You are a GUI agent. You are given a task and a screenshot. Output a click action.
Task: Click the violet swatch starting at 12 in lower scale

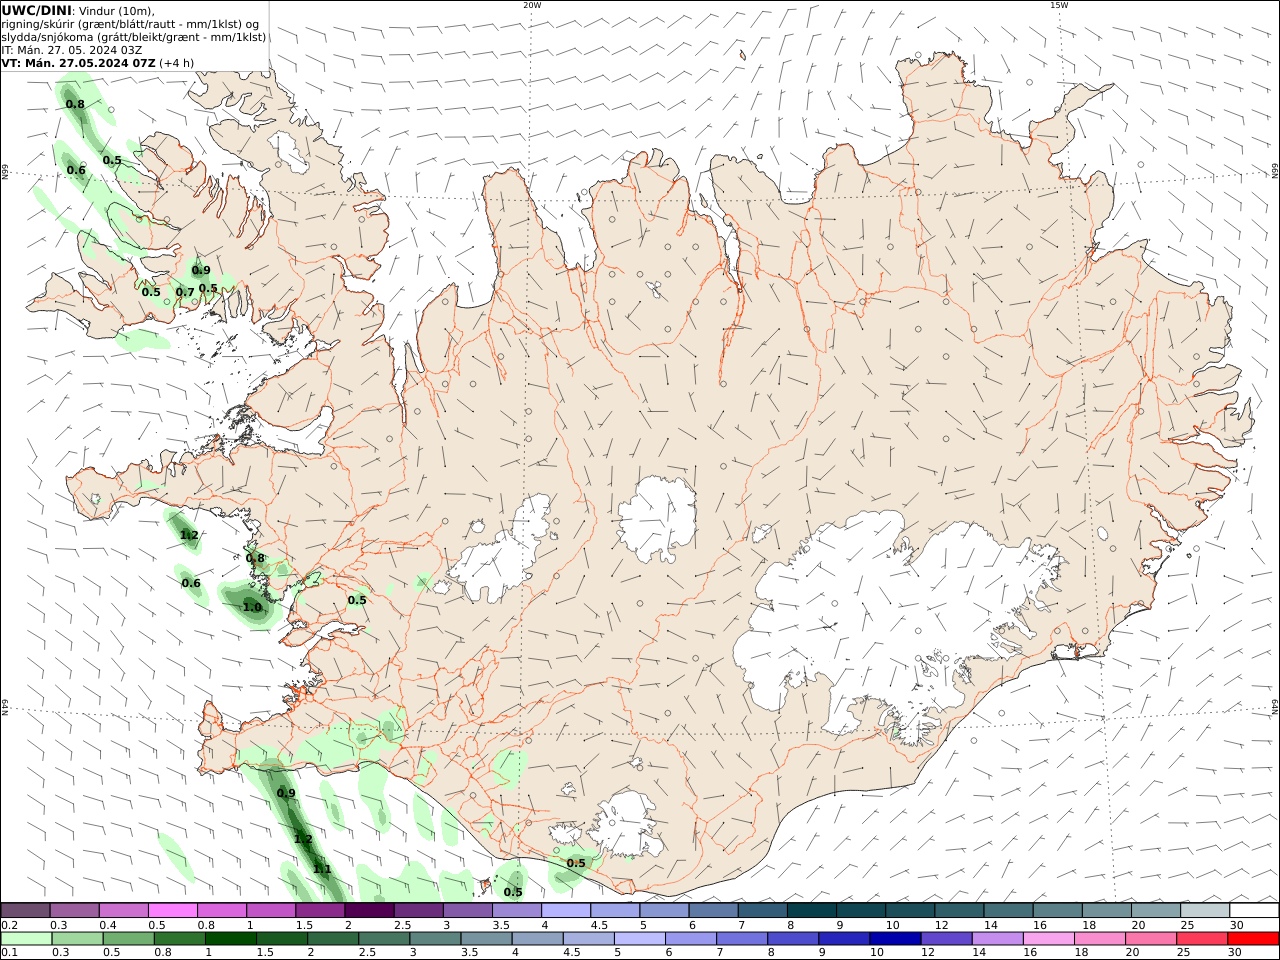tap(946, 939)
